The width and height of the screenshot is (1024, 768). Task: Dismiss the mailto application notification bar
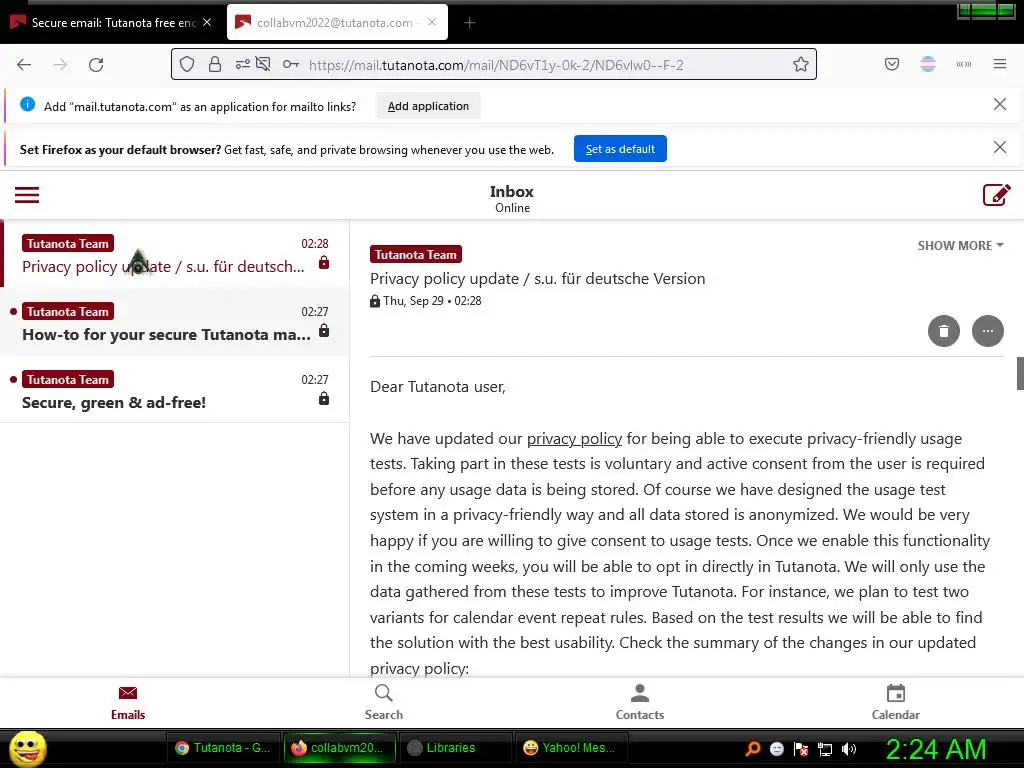(999, 104)
